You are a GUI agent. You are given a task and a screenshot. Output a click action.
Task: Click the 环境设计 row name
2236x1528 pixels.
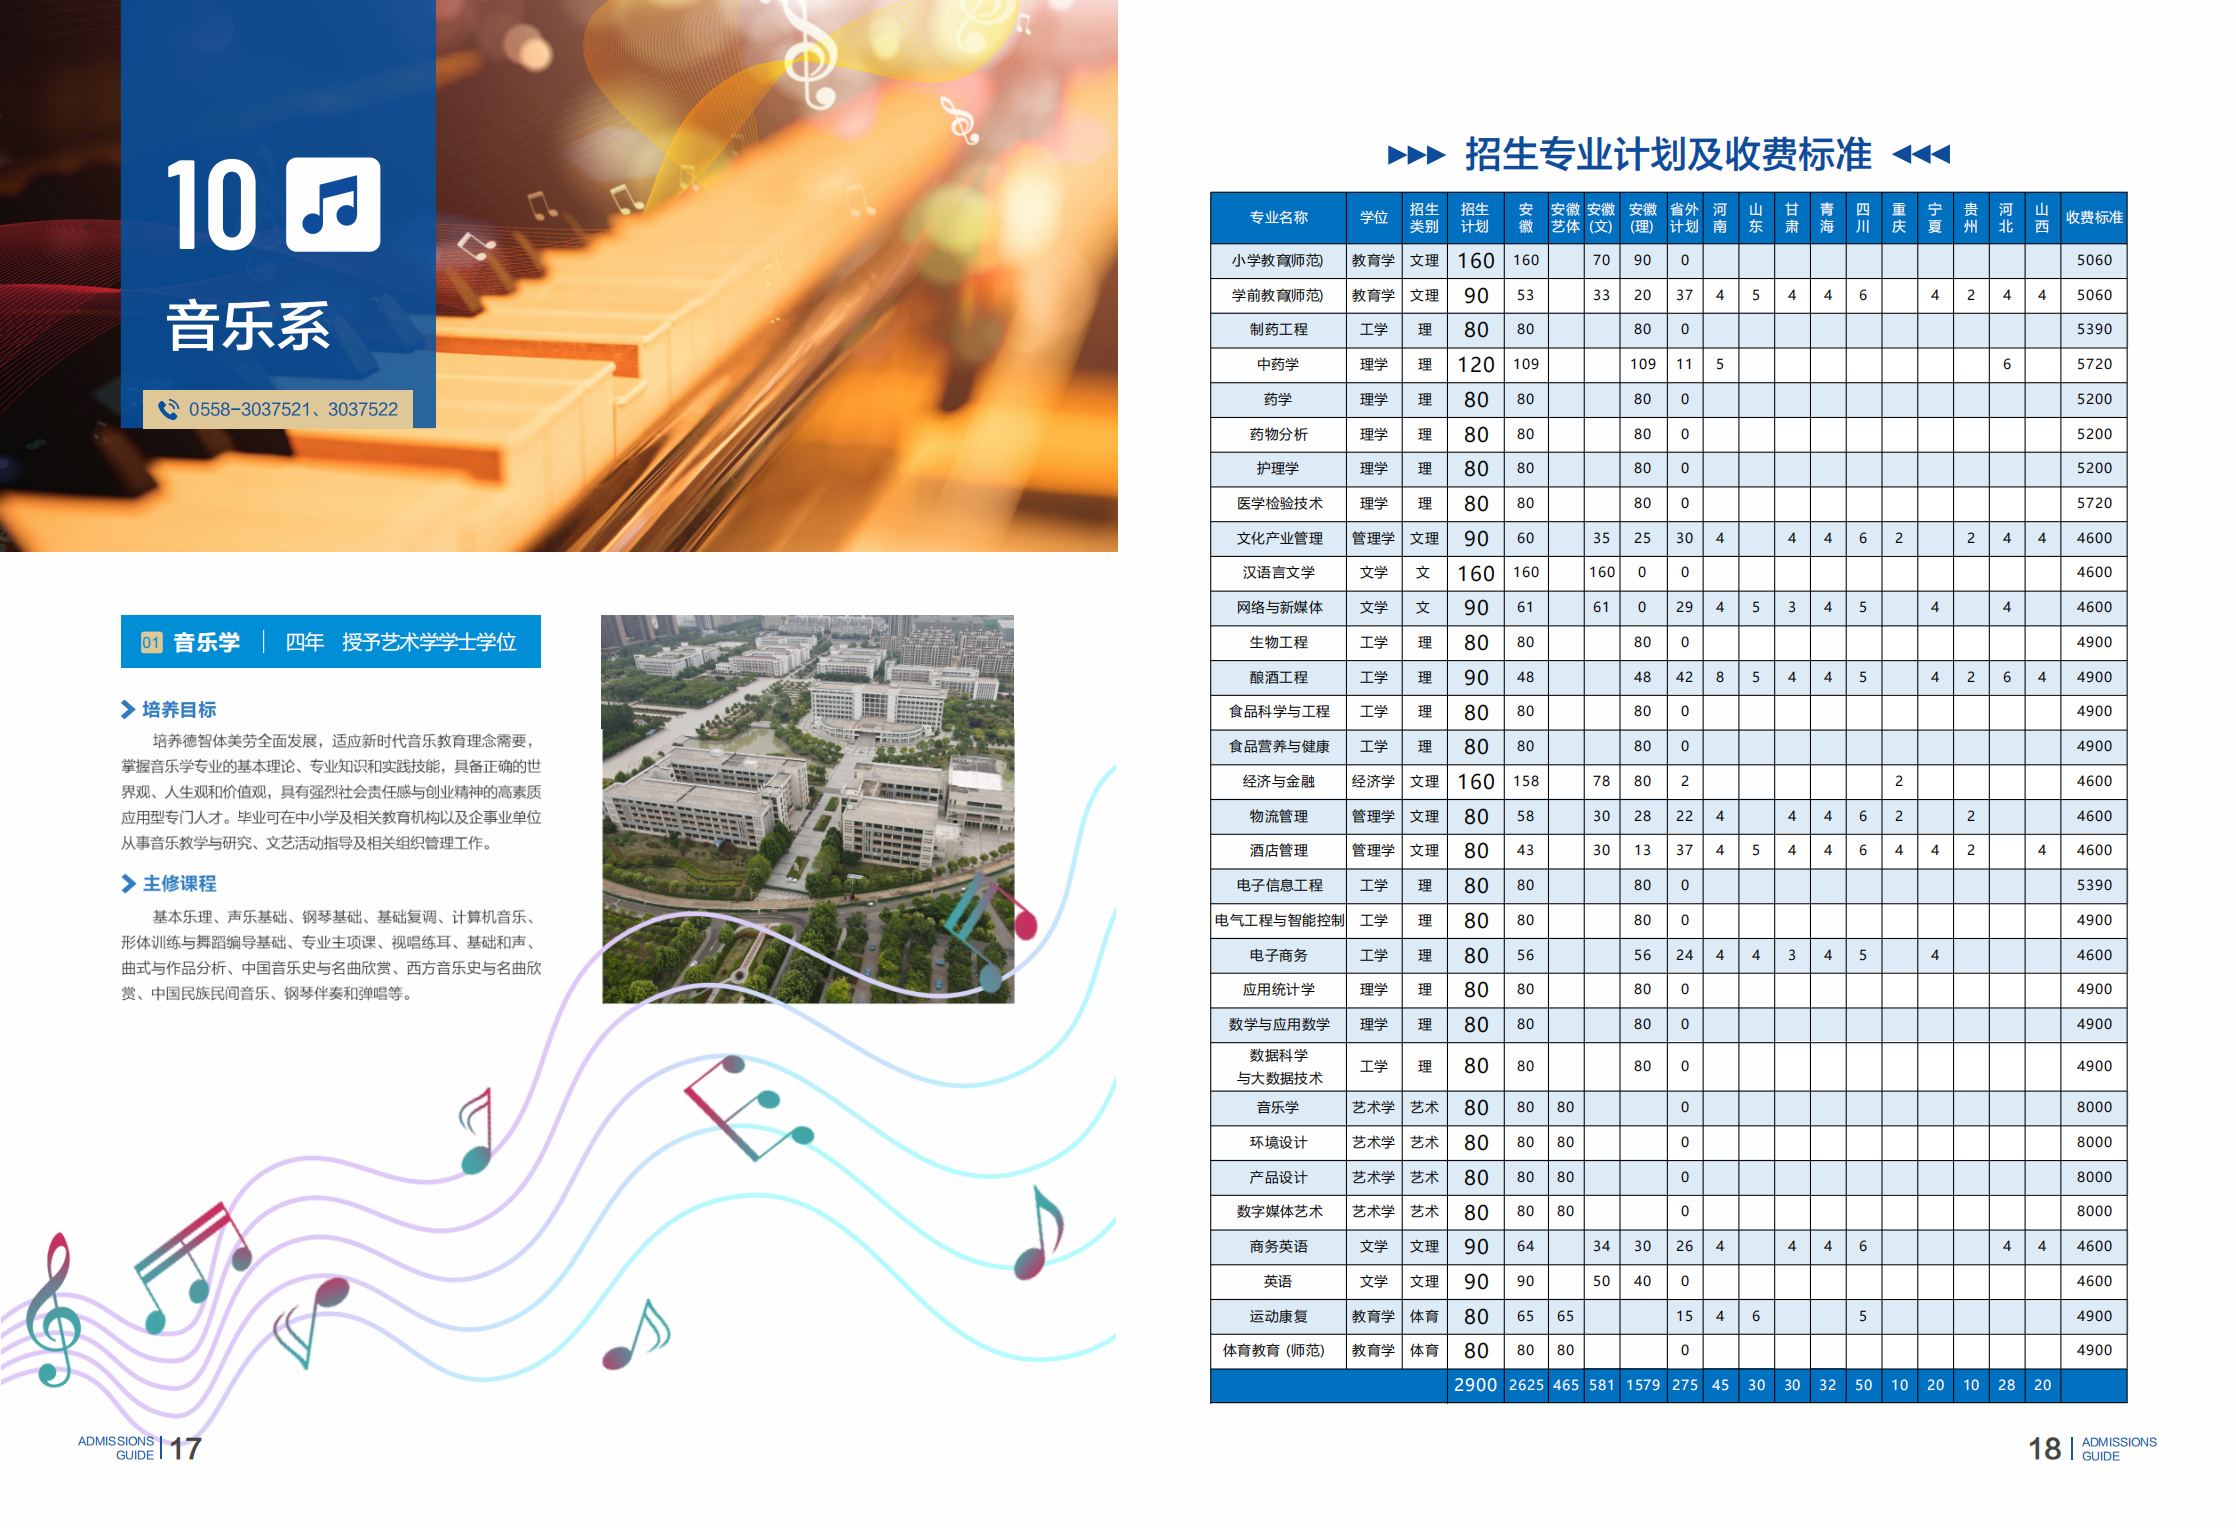tap(1278, 1142)
